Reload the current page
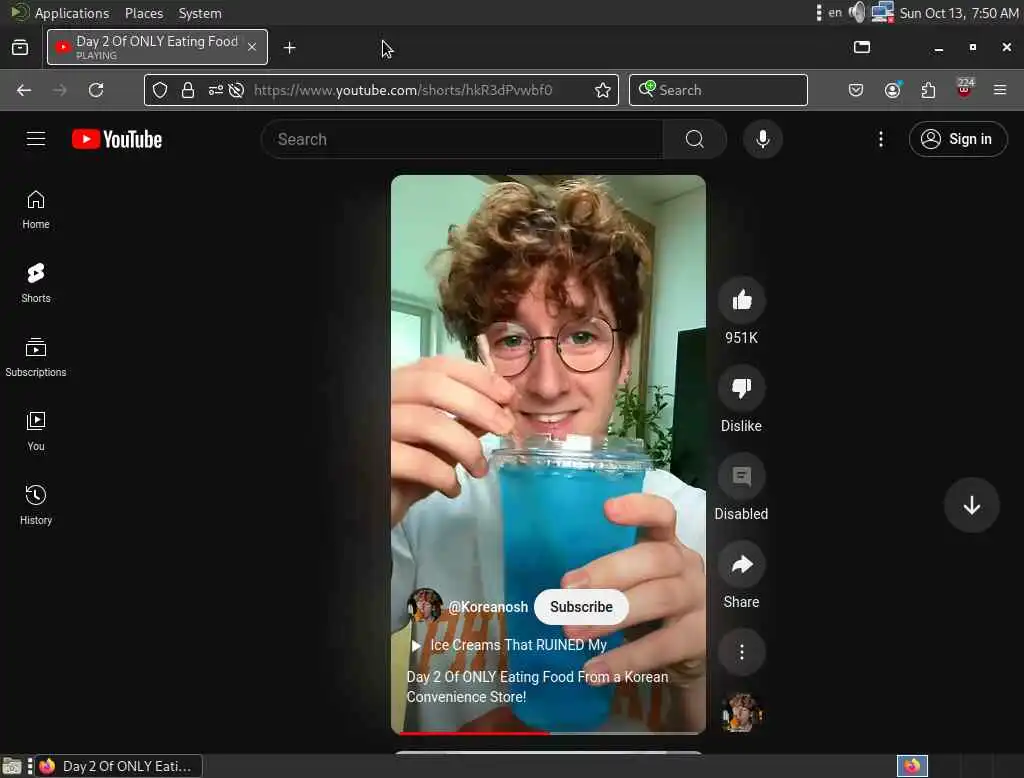1024x778 pixels. pos(96,90)
